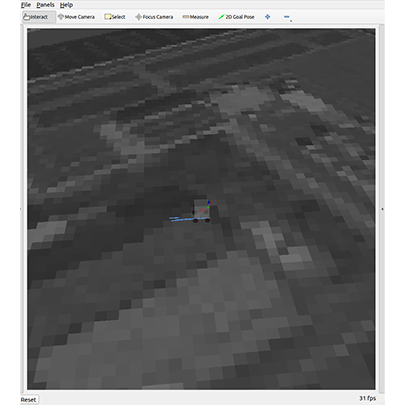Activate the 2D Goal Pose tool
The height and width of the screenshot is (405, 405).
pyautogui.click(x=236, y=17)
